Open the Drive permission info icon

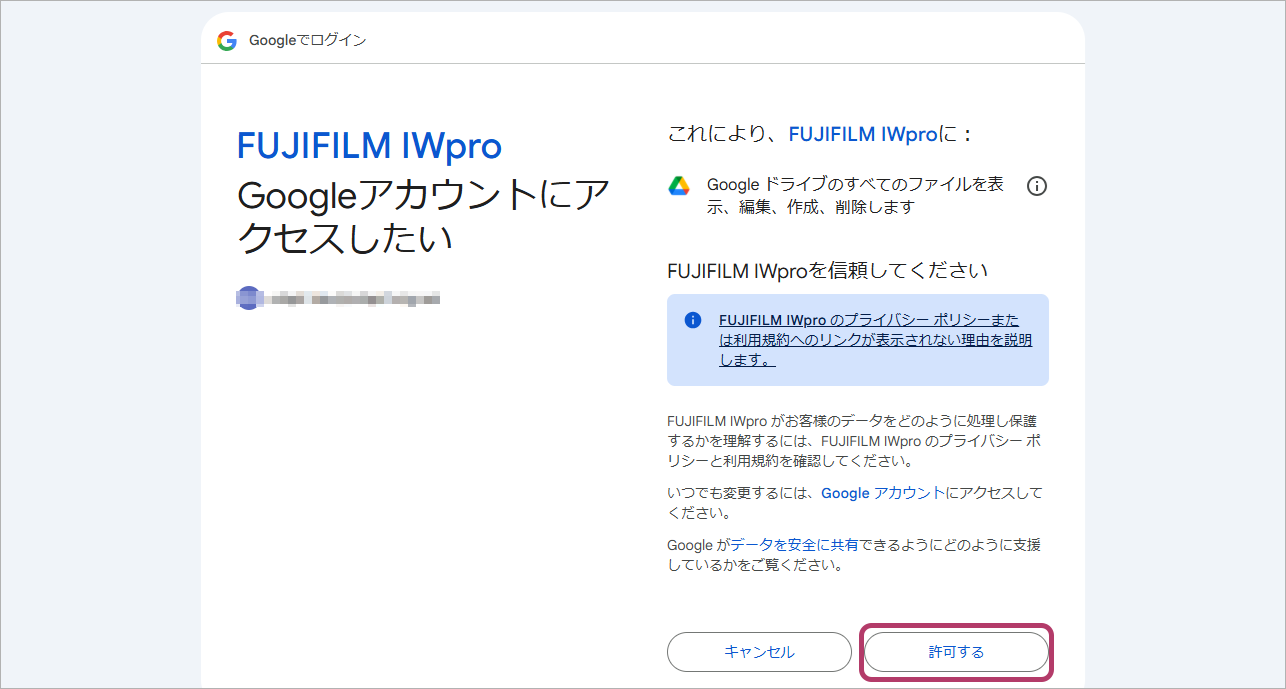pos(1037,186)
